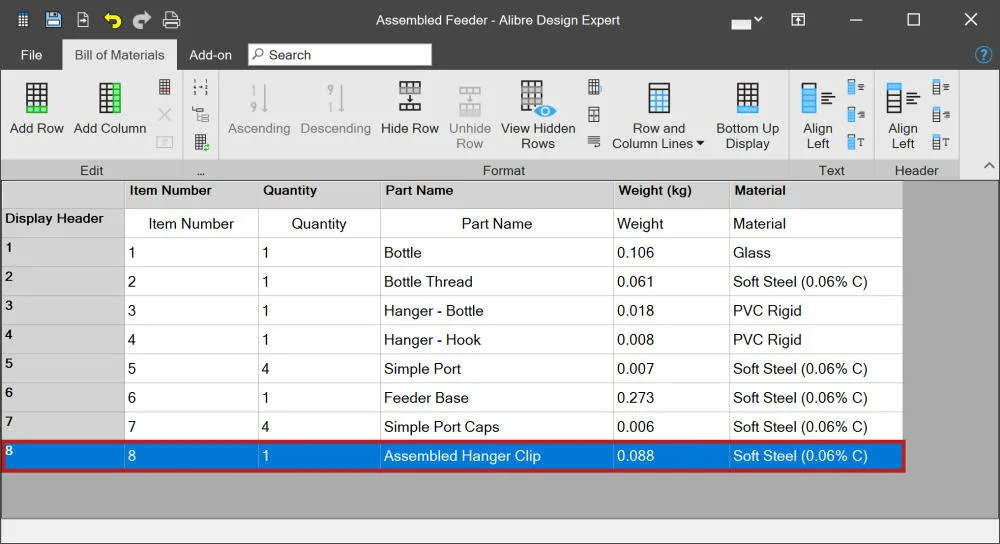
Task: Click the Hanger - Bottle cell
Action: (497, 311)
